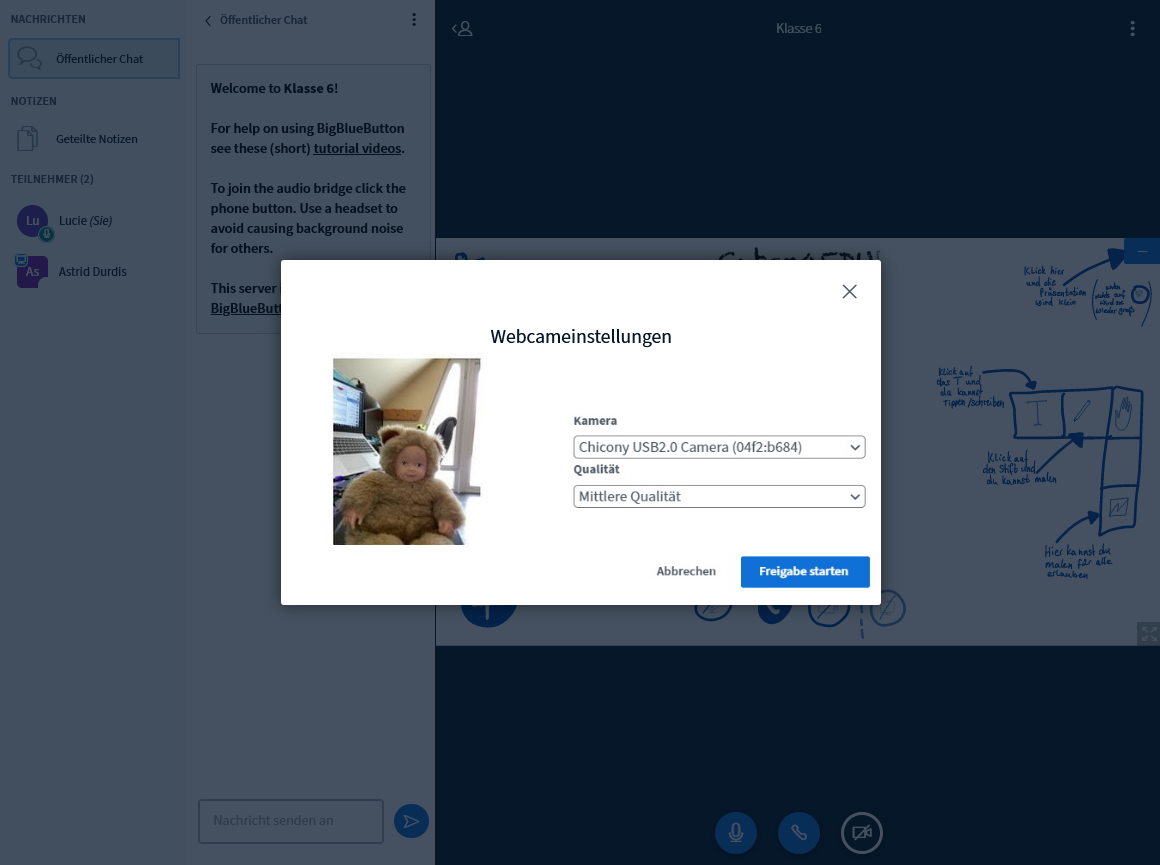Screen dimensions: 1160x865
Task: Select participant Lucie (Sie) name
Action: 86,221
